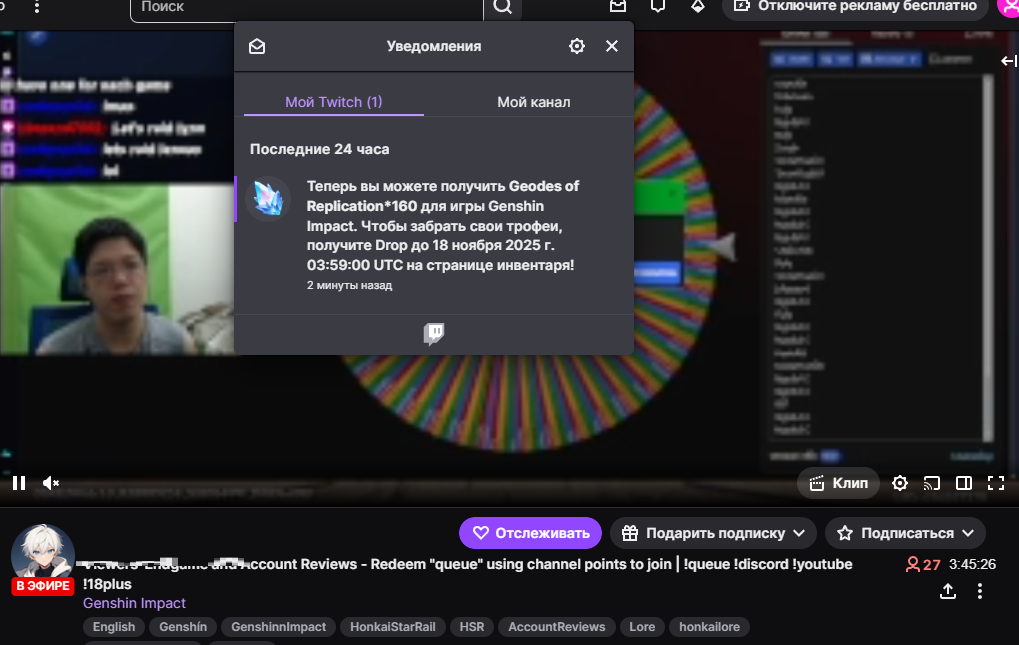Click viewer count 27

point(923,564)
